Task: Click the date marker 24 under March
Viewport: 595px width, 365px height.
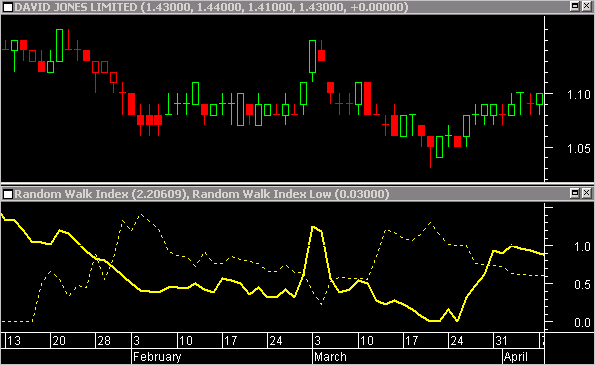Action: (x=456, y=341)
